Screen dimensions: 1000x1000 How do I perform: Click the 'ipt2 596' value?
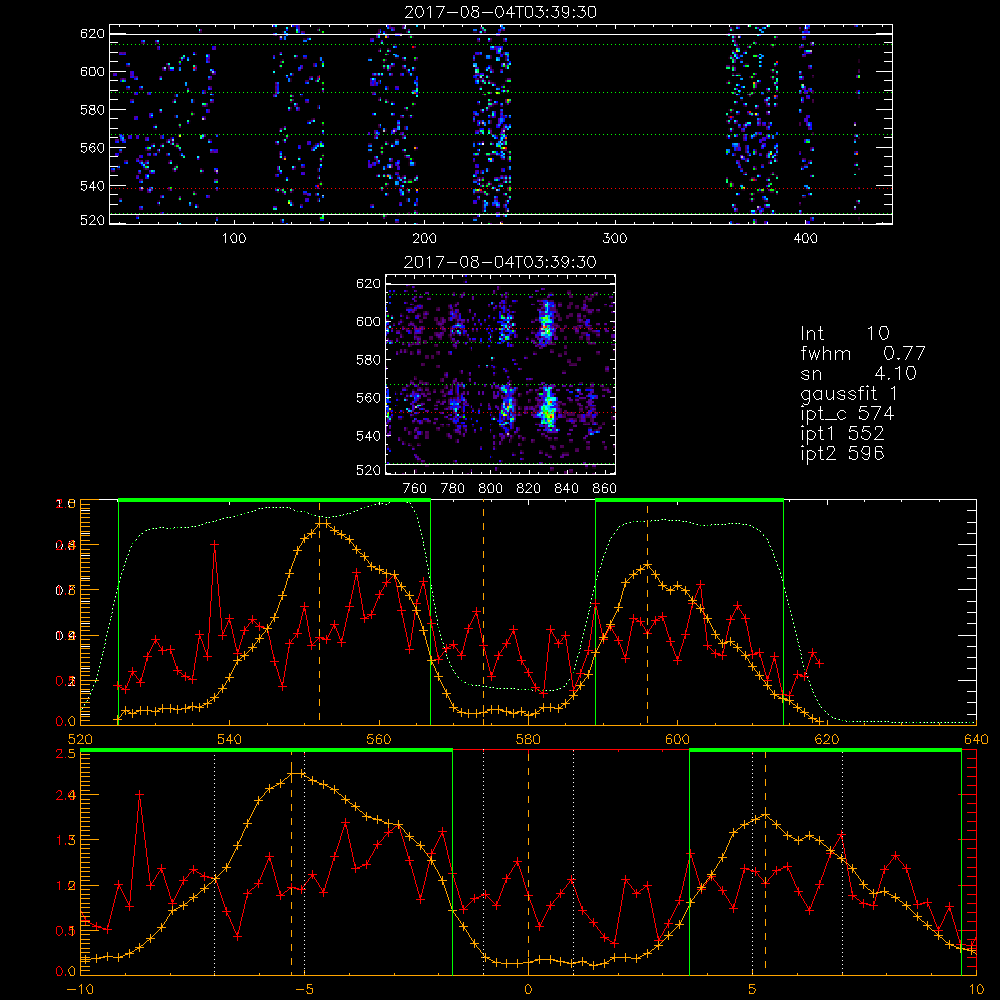pyautogui.click(x=842, y=453)
